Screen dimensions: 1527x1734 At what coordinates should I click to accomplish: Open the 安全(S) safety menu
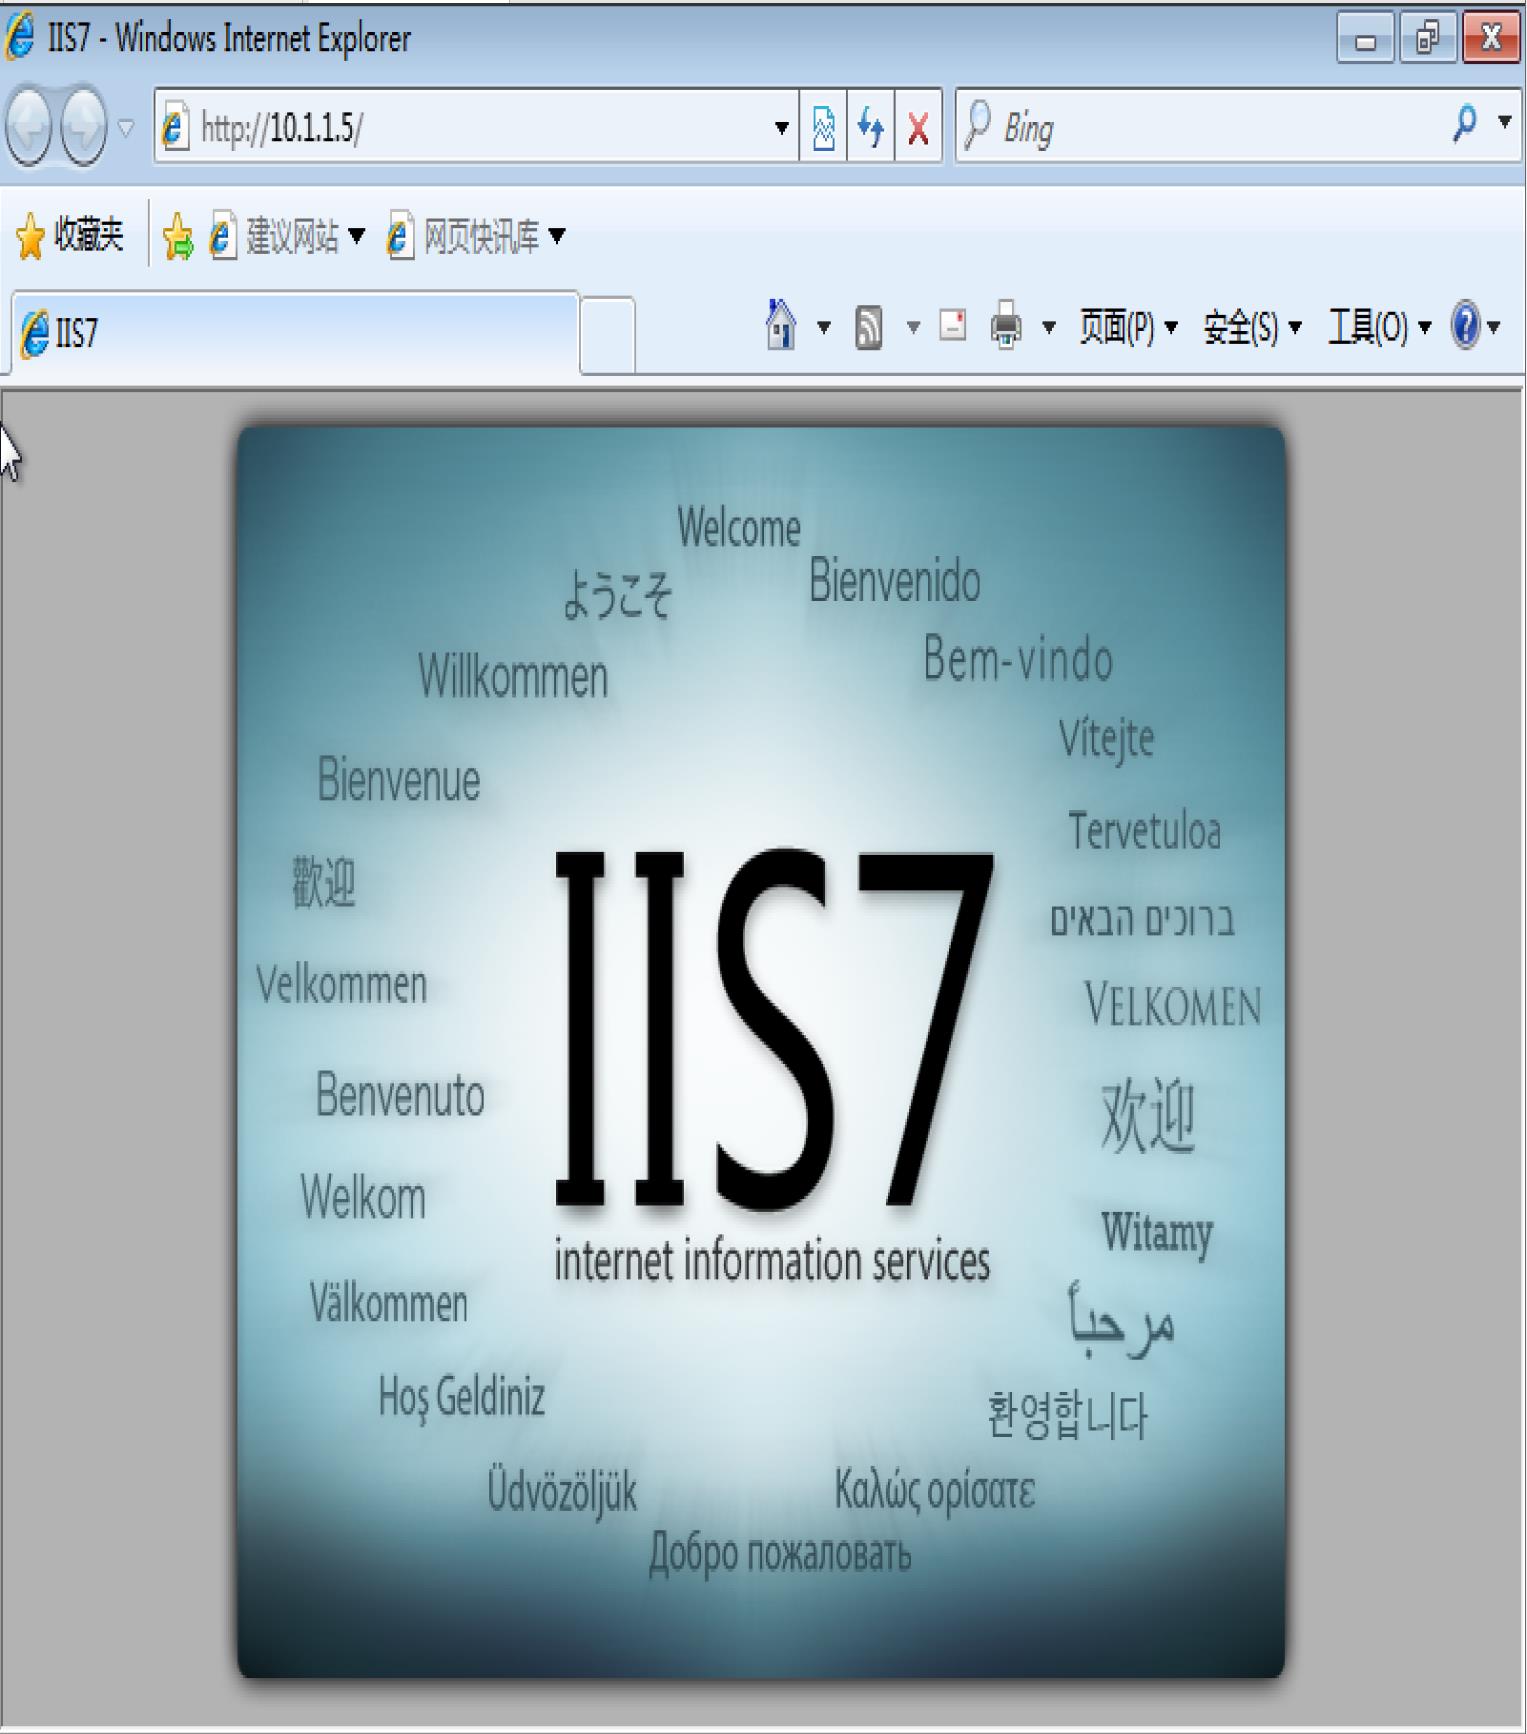1253,327
